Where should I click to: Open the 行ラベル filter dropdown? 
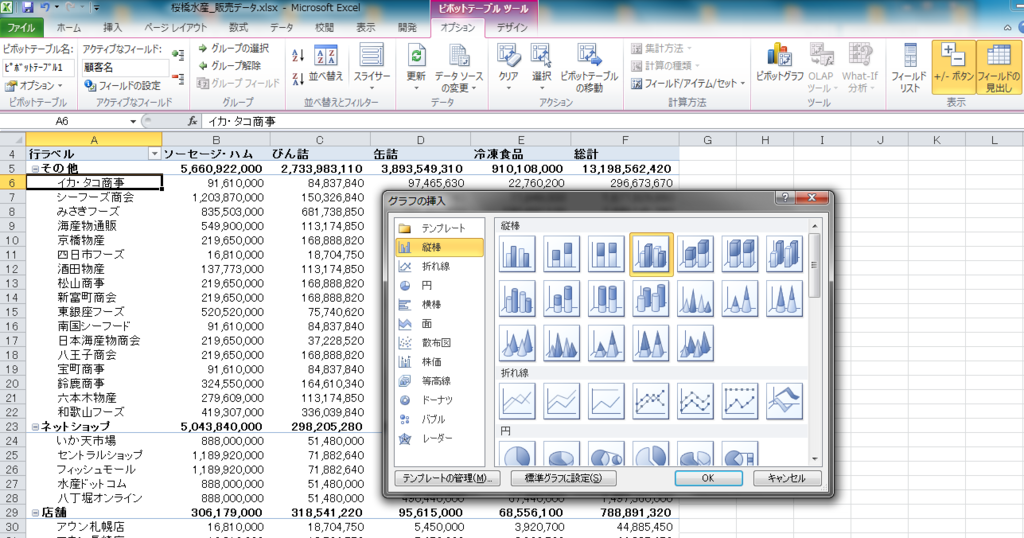tap(154, 154)
